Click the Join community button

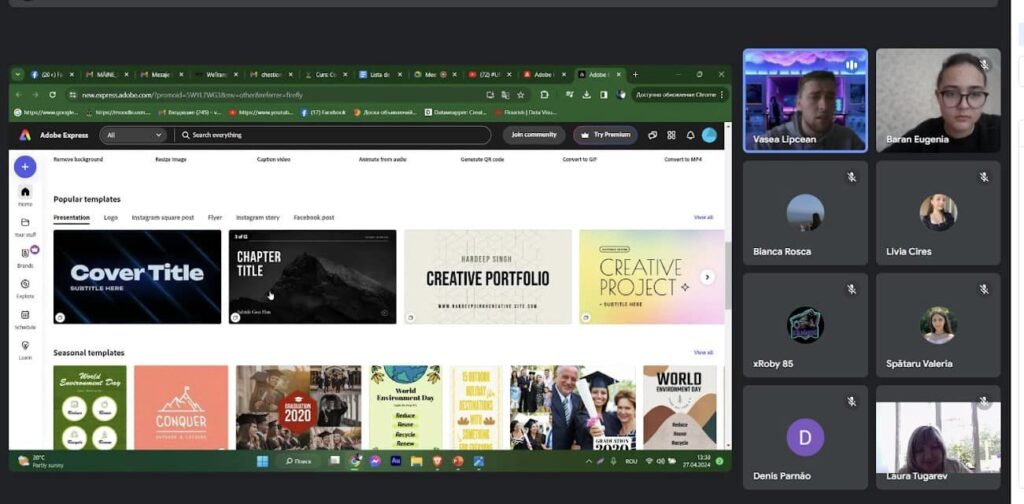coord(533,135)
